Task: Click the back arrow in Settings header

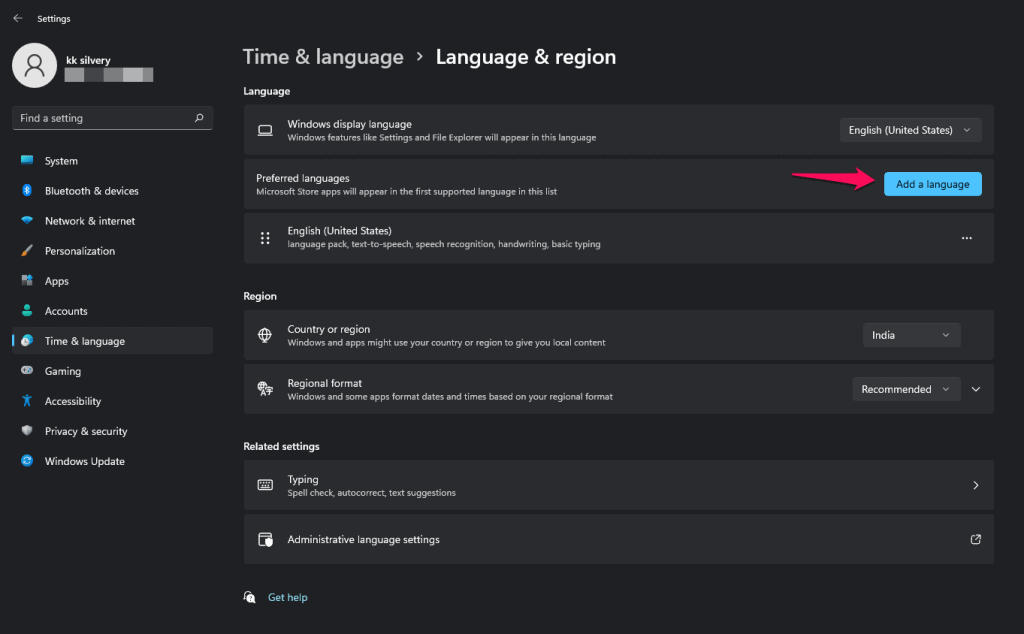Action: tap(18, 18)
